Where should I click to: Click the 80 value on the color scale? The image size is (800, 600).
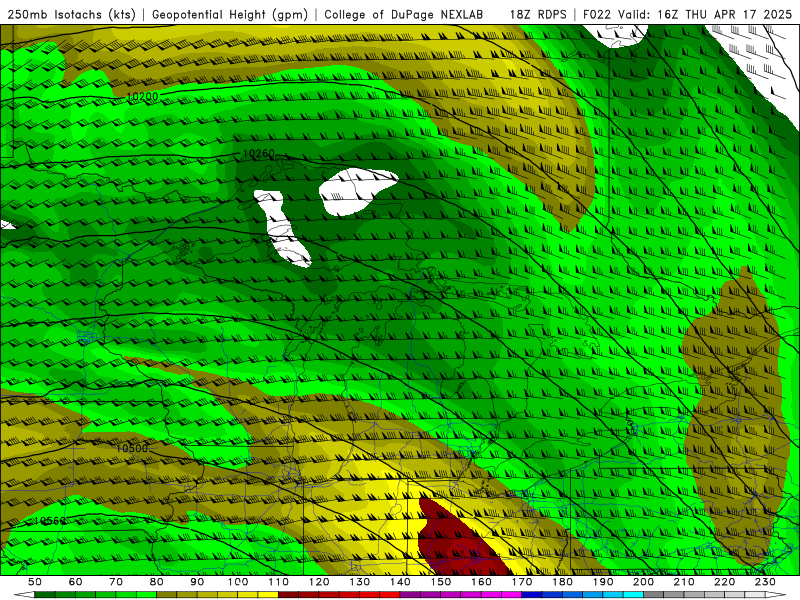[x=157, y=582]
